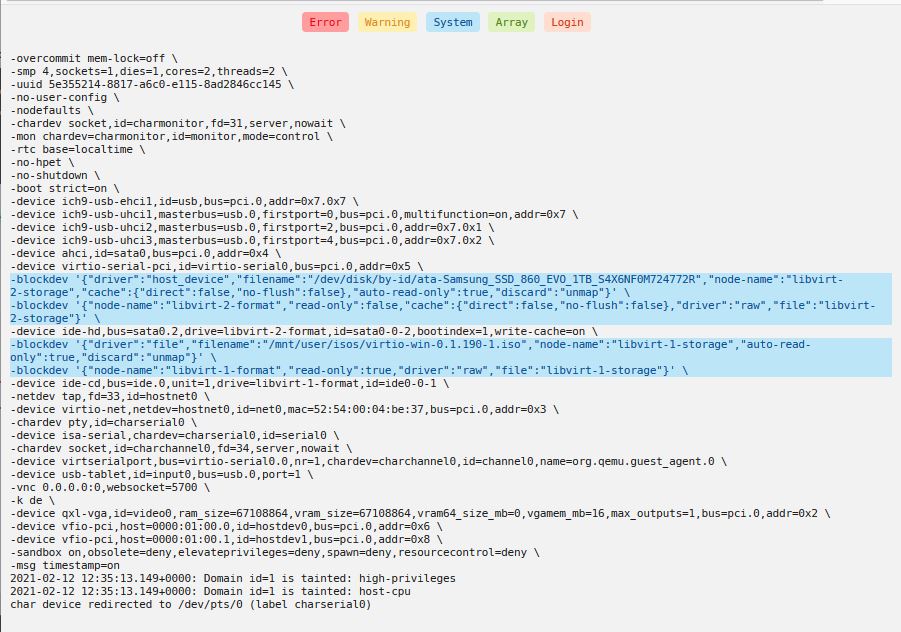Click the '-uuid 5e355214-8817' log line
Viewport: 901px width, 632px height.
tap(152, 84)
